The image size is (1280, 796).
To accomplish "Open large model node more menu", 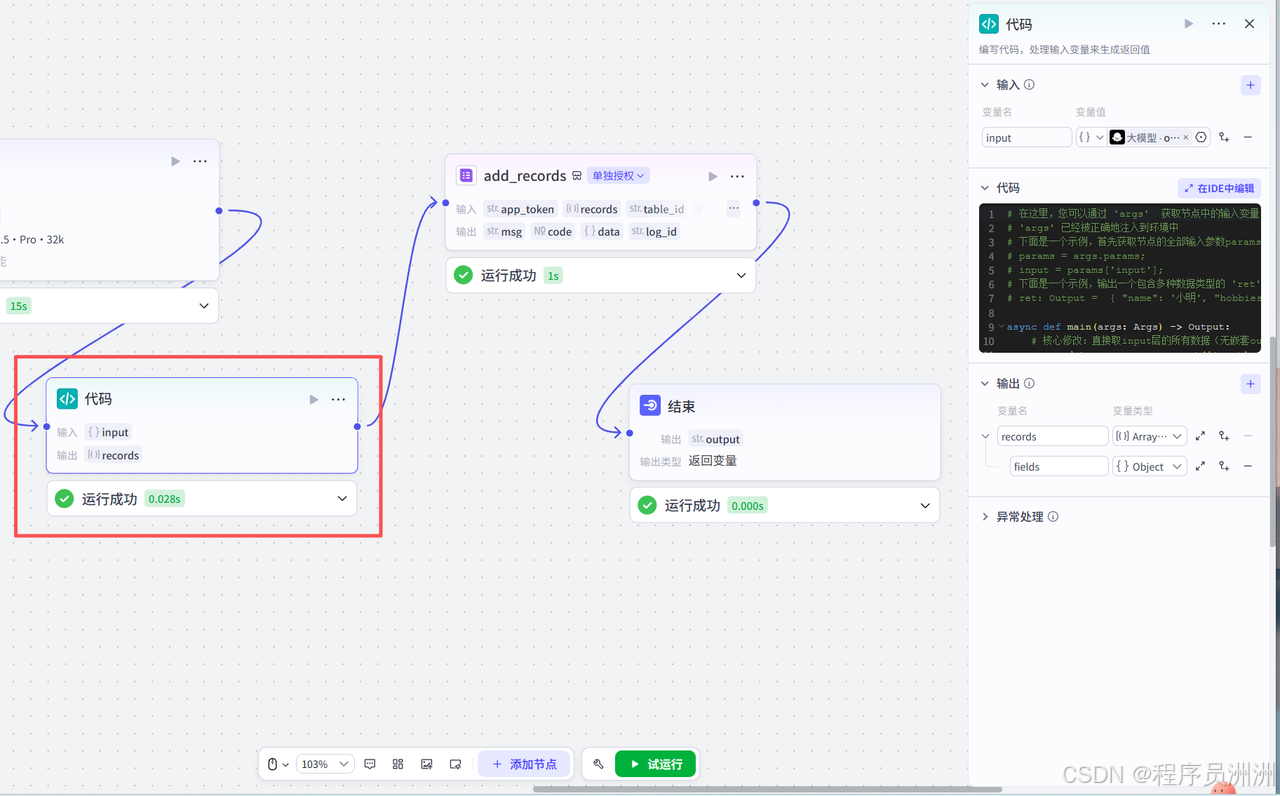I will point(200,161).
